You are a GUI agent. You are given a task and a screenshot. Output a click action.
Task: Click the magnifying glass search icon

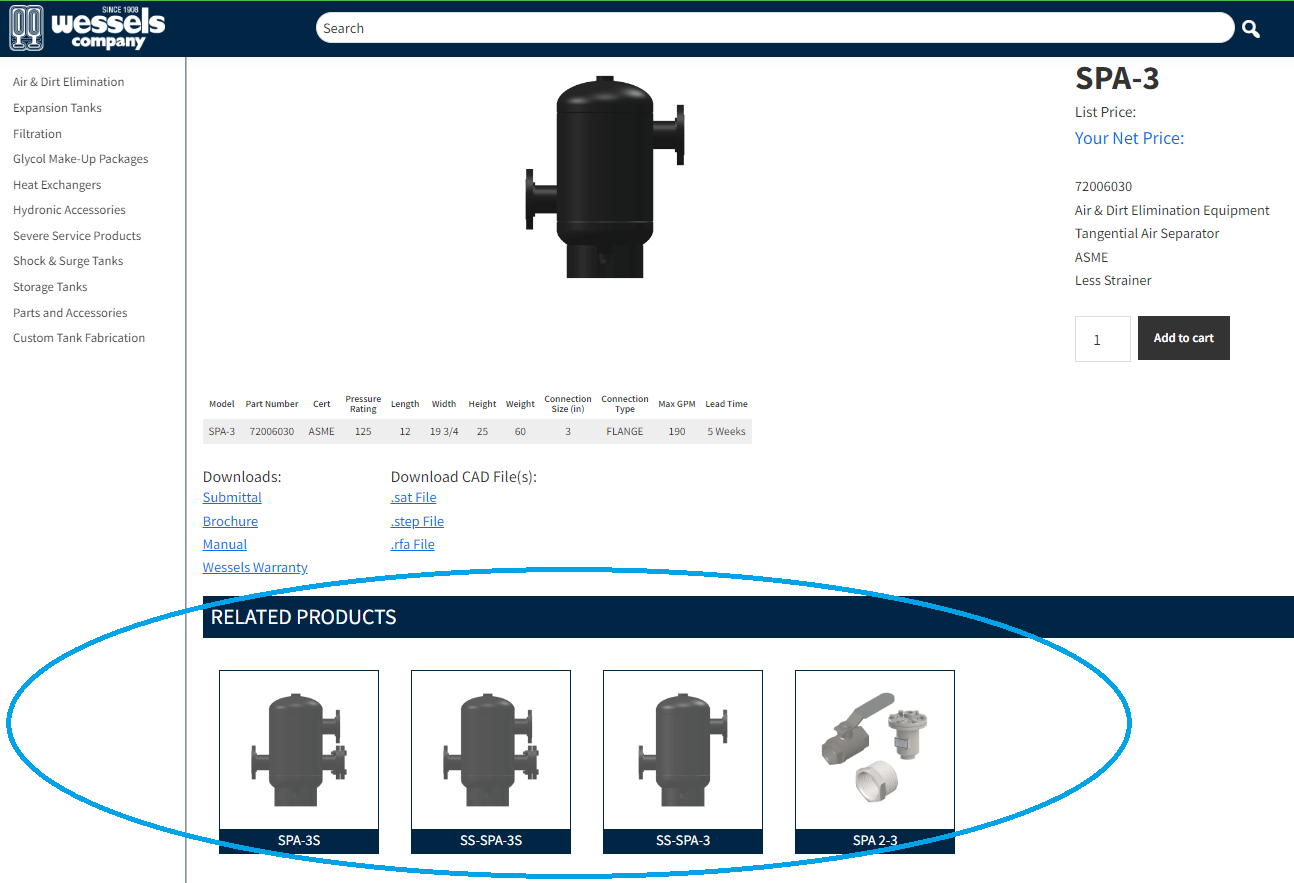coord(1250,29)
